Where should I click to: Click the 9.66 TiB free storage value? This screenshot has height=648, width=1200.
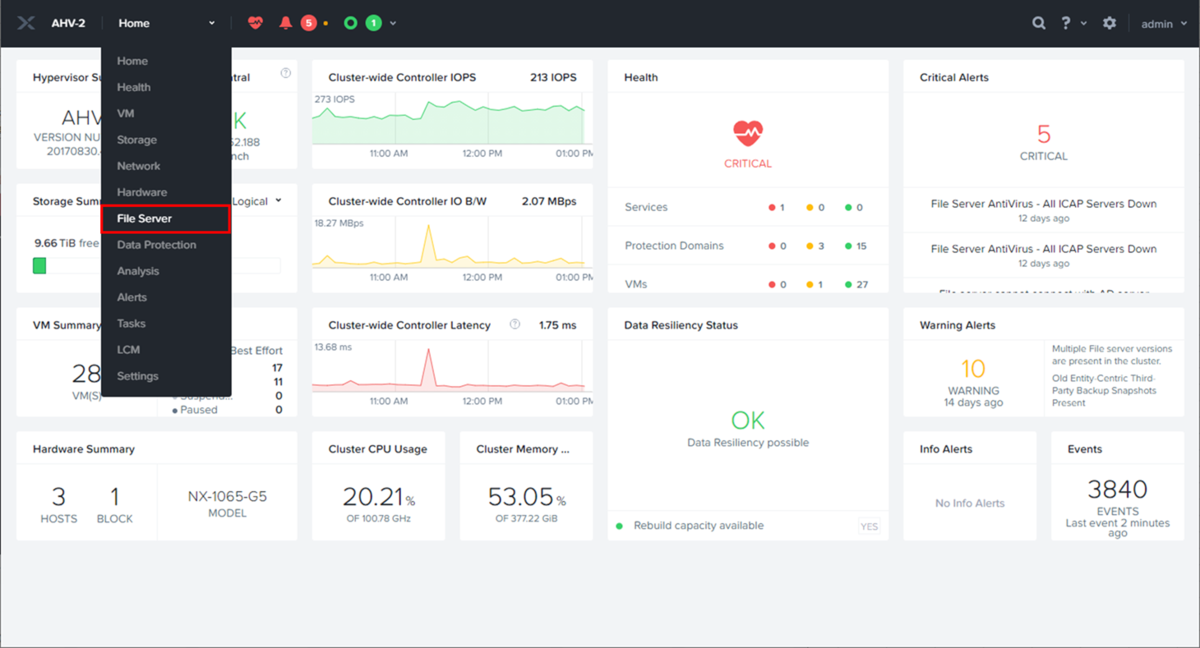point(66,243)
